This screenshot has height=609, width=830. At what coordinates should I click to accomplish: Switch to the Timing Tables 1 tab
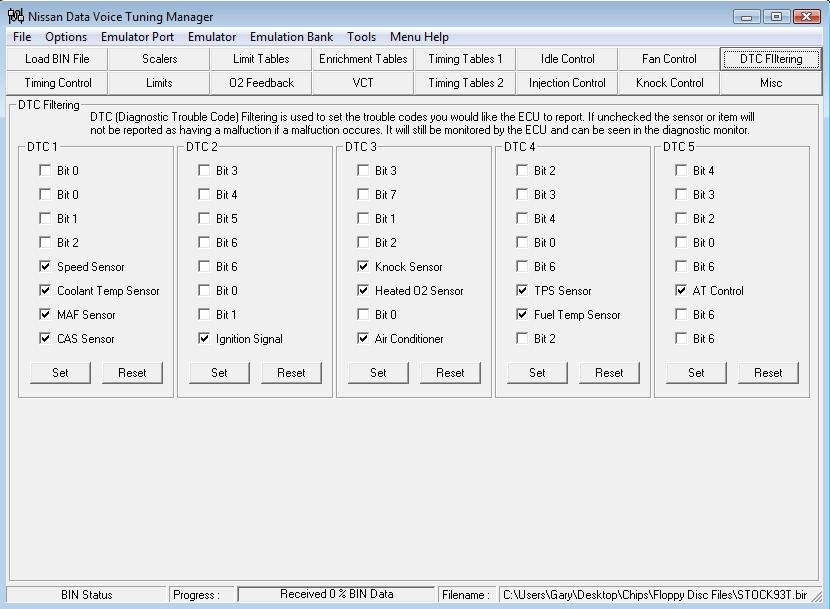[465, 59]
